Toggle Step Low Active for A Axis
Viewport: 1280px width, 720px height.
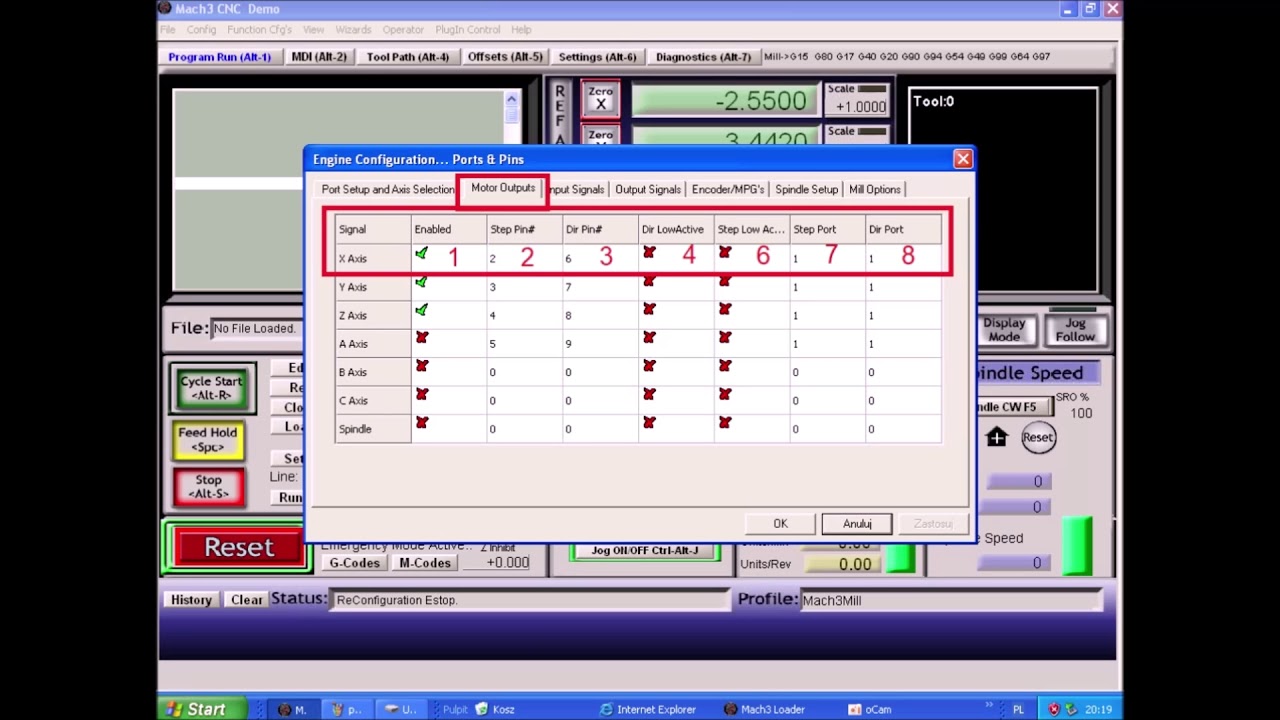[725, 339]
